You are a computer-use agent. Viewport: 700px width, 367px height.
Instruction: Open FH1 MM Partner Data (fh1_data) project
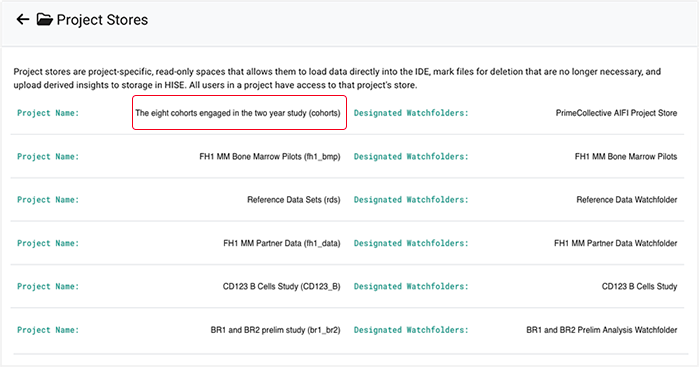(x=282, y=243)
